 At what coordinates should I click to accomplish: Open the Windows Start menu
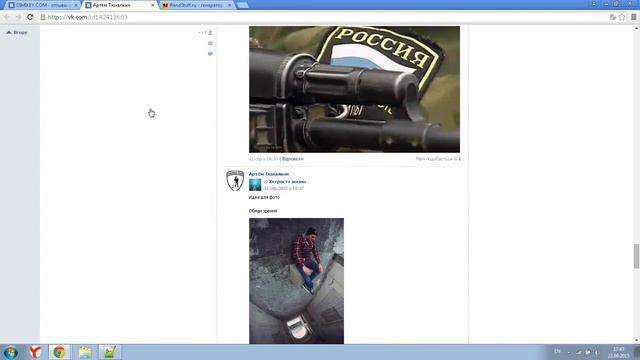pyautogui.click(x=10, y=352)
